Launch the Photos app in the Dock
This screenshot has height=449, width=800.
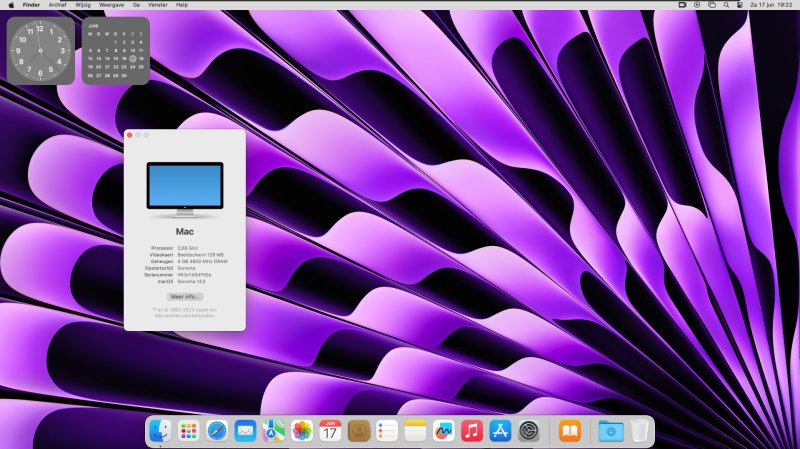[302, 431]
